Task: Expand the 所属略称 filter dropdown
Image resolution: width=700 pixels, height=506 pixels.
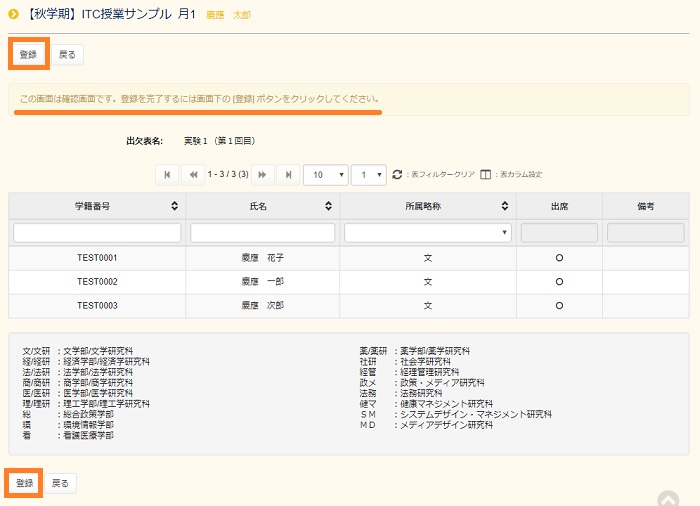Action: click(x=427, y=232)
